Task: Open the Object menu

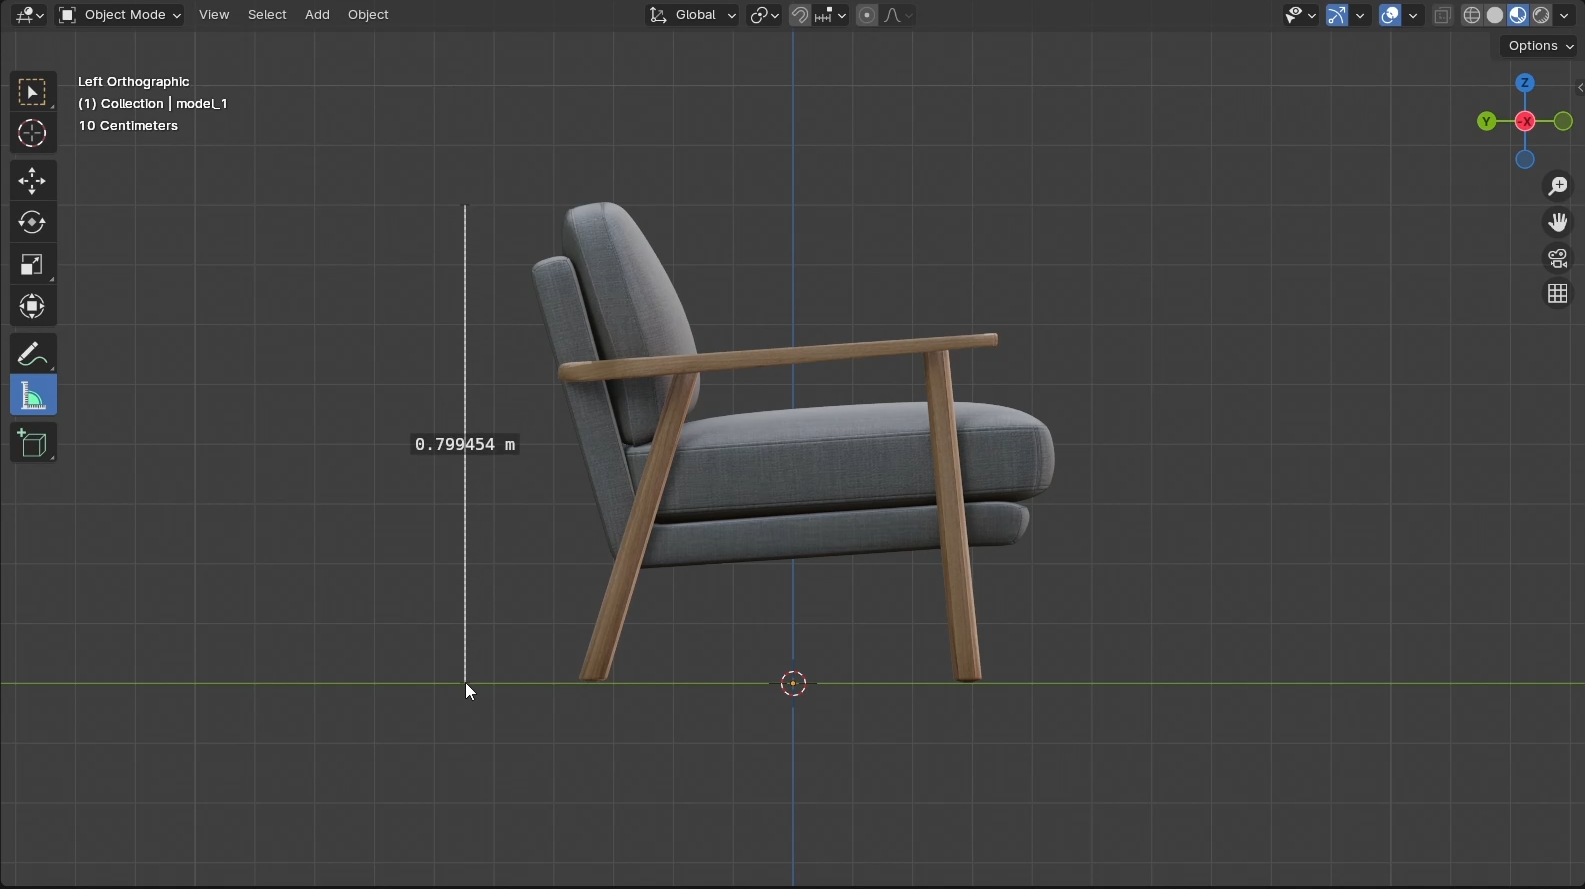Action: click(x=368, y=15)
